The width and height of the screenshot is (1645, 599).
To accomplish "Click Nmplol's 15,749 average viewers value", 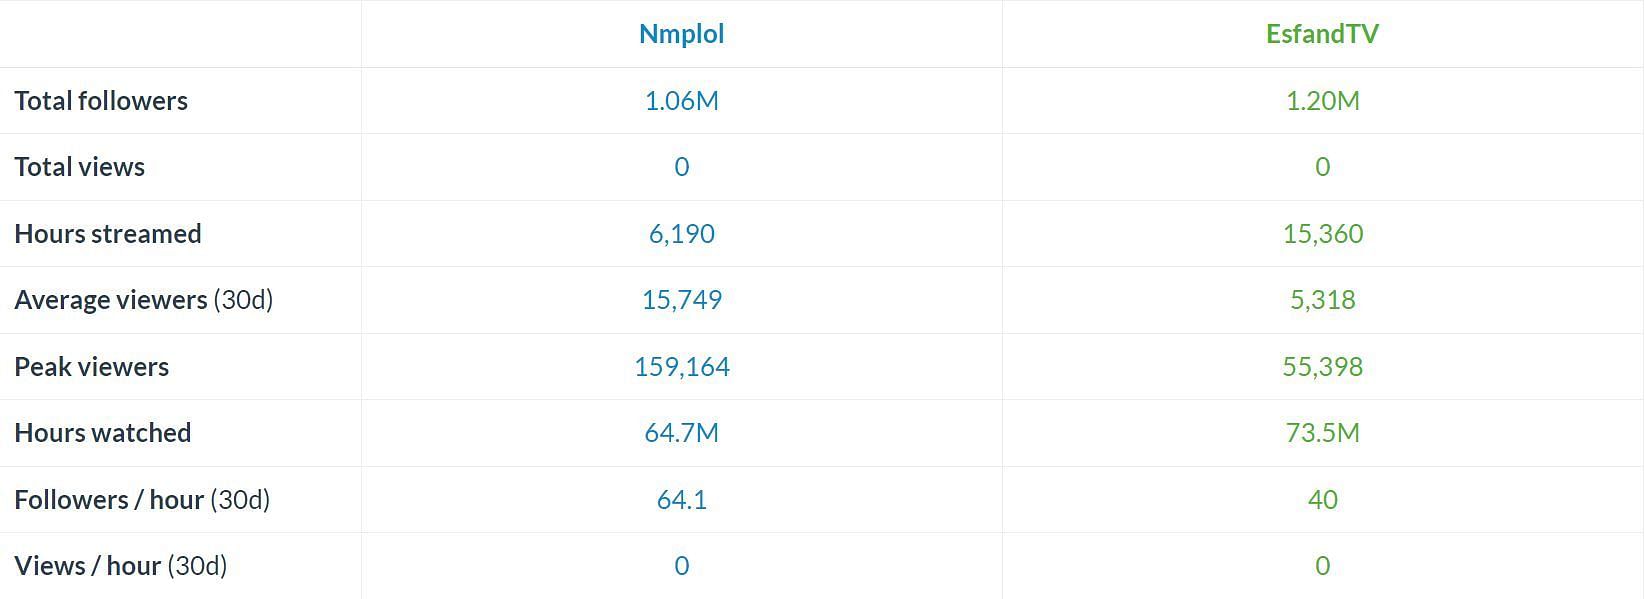I will pyautogui.click(x=681, y=300).
